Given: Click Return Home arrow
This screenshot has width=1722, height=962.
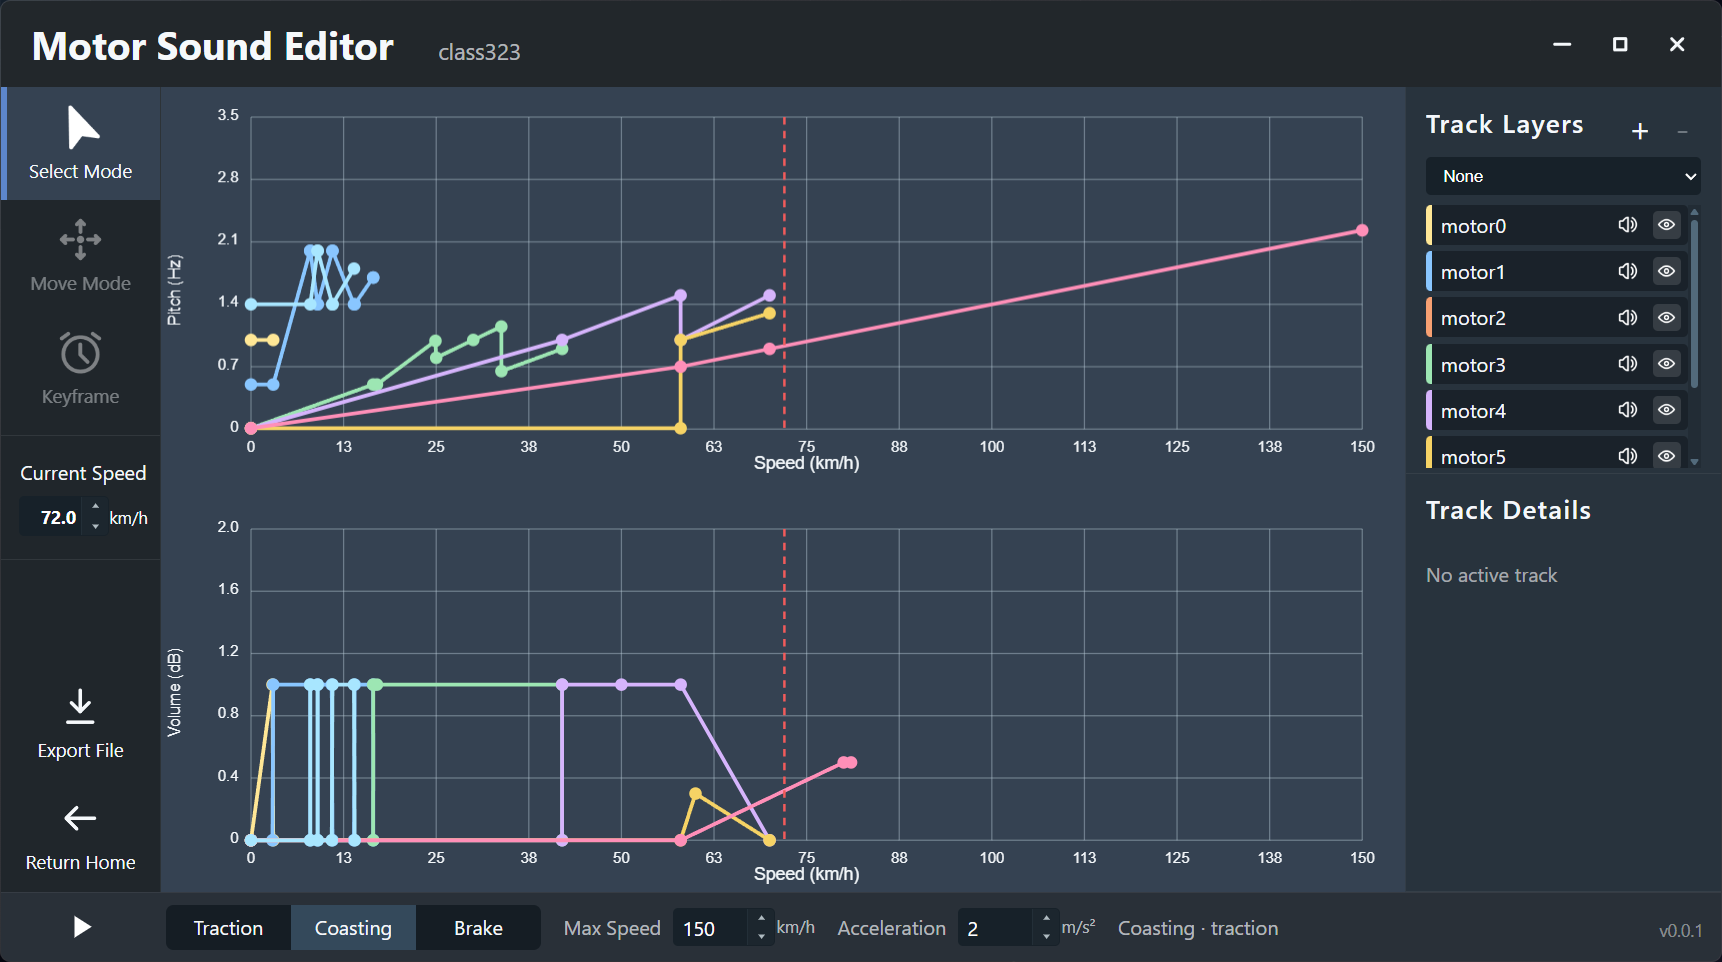Looking at the screenshot, I should (x=80, y=818).
